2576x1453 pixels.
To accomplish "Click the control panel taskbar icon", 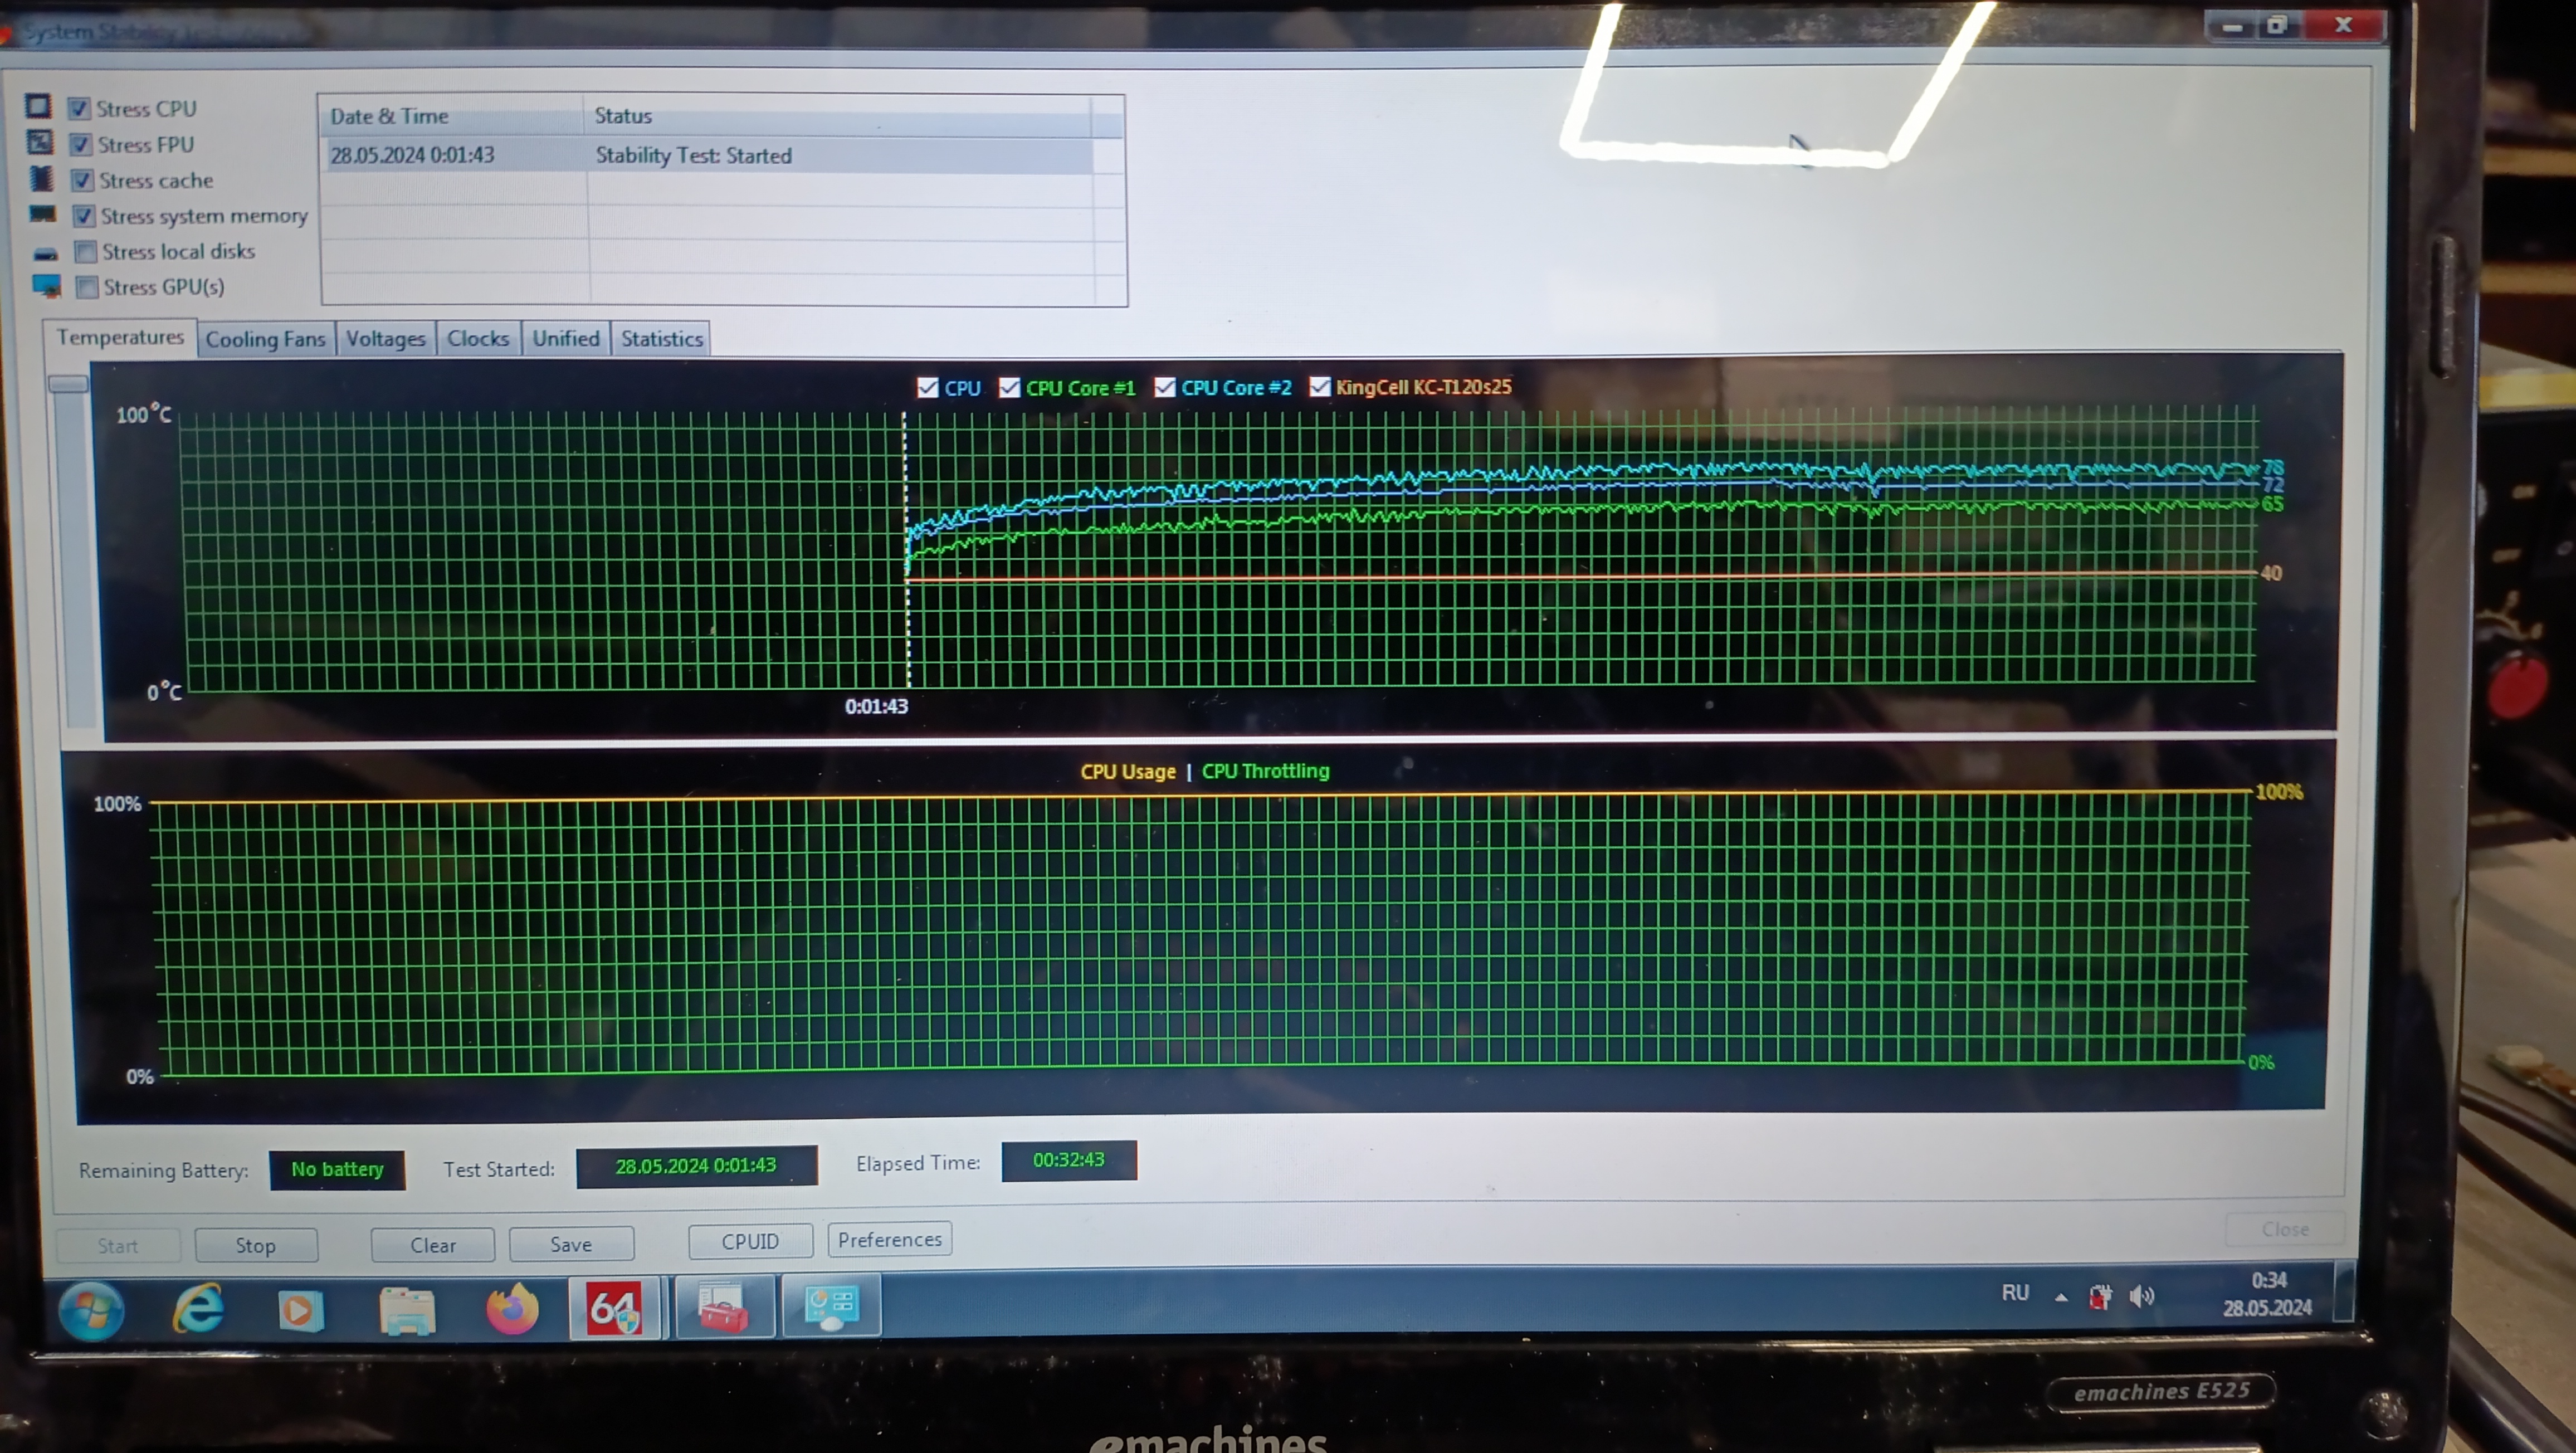I will coord(831,1305).
